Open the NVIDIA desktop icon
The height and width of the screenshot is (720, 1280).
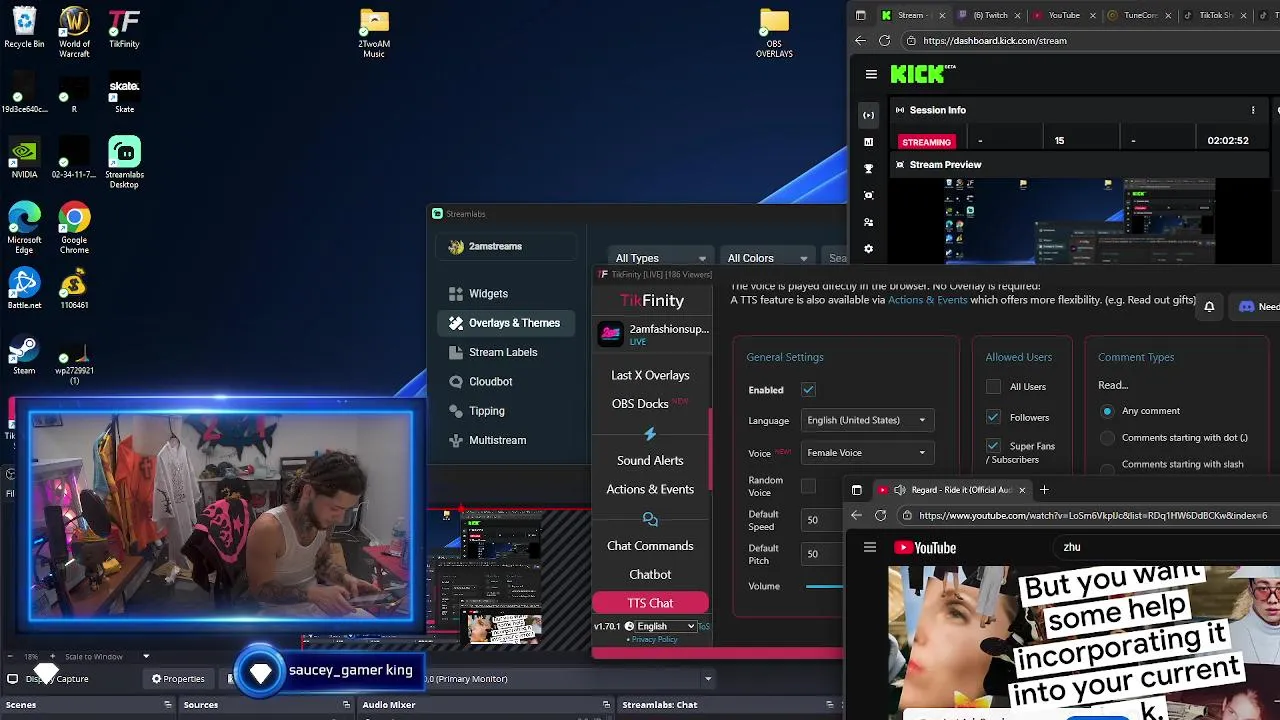(x=24, y=158)
